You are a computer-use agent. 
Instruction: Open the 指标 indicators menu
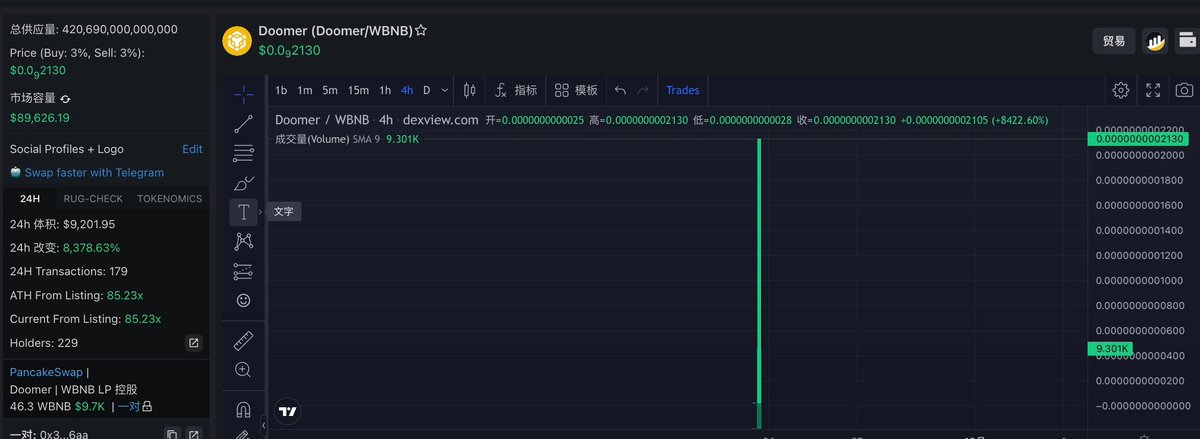click(x=516, y=90)
